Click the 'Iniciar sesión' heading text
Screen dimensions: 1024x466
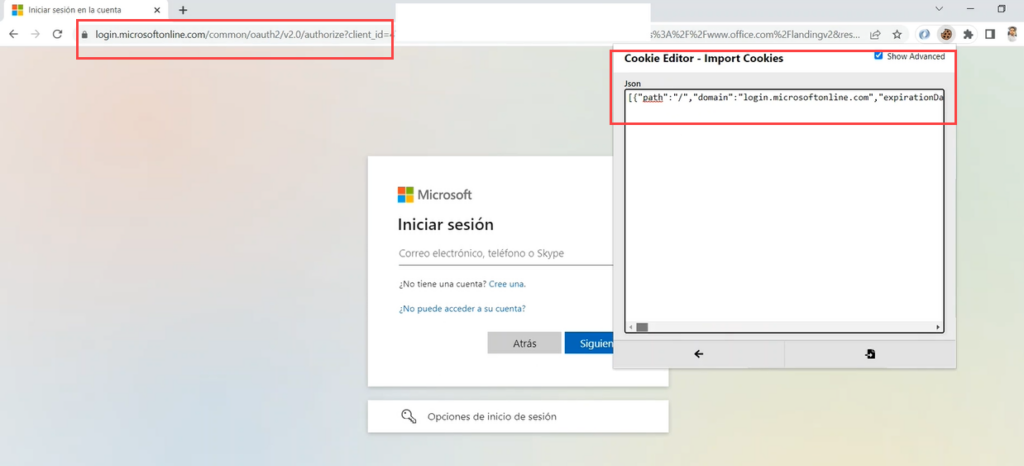tap(445, 225)
